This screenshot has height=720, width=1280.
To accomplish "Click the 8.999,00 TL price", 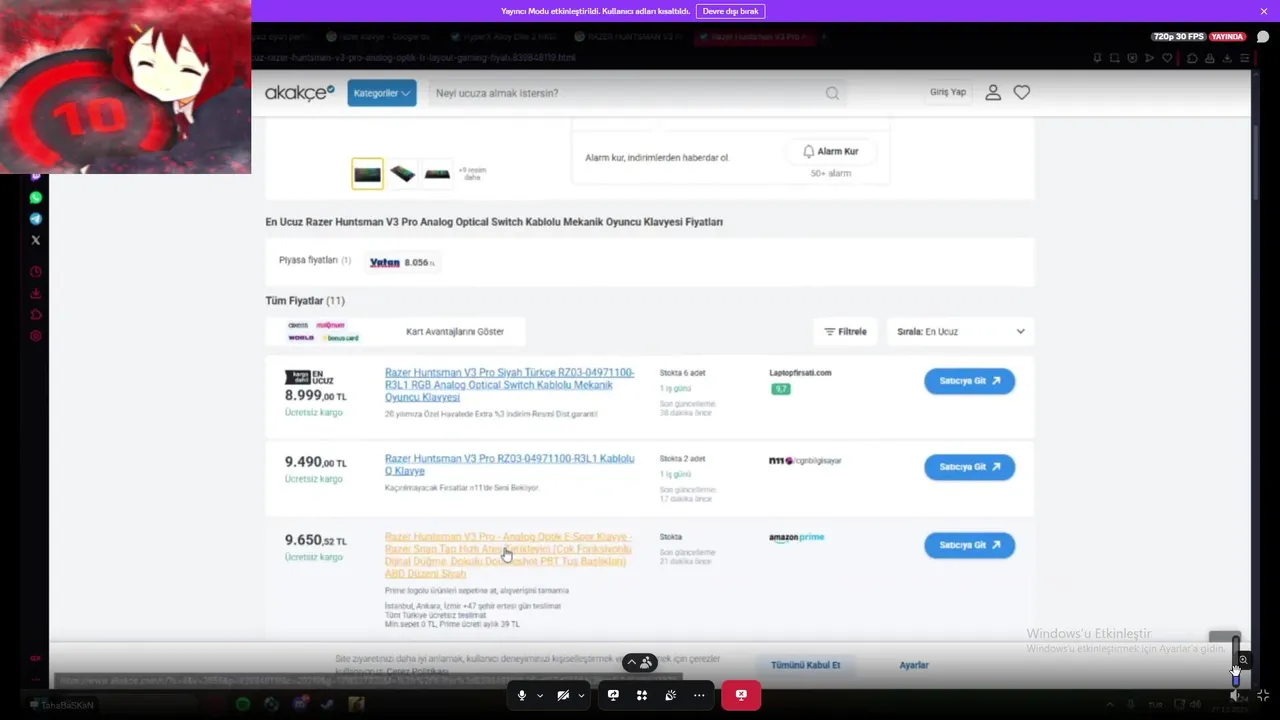I will pyautogui.click(x=316, y=396).
